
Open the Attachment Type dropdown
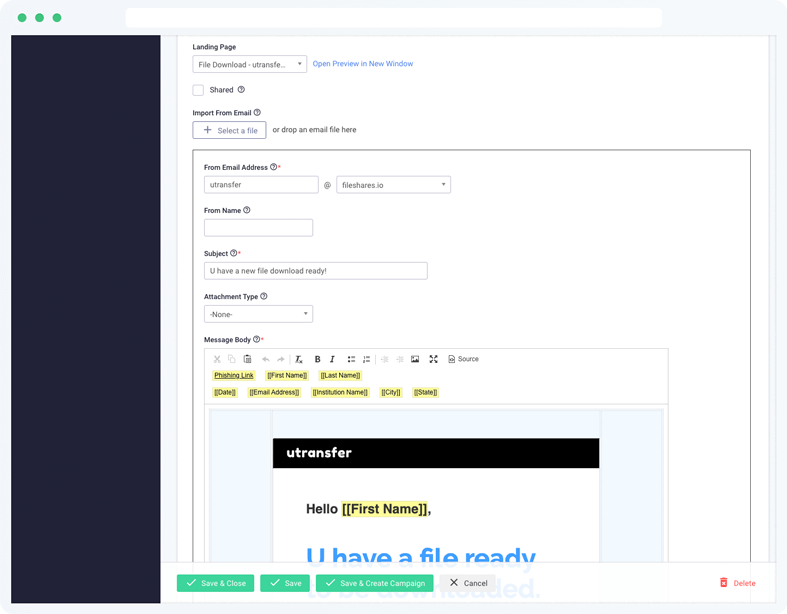(258, 314)
